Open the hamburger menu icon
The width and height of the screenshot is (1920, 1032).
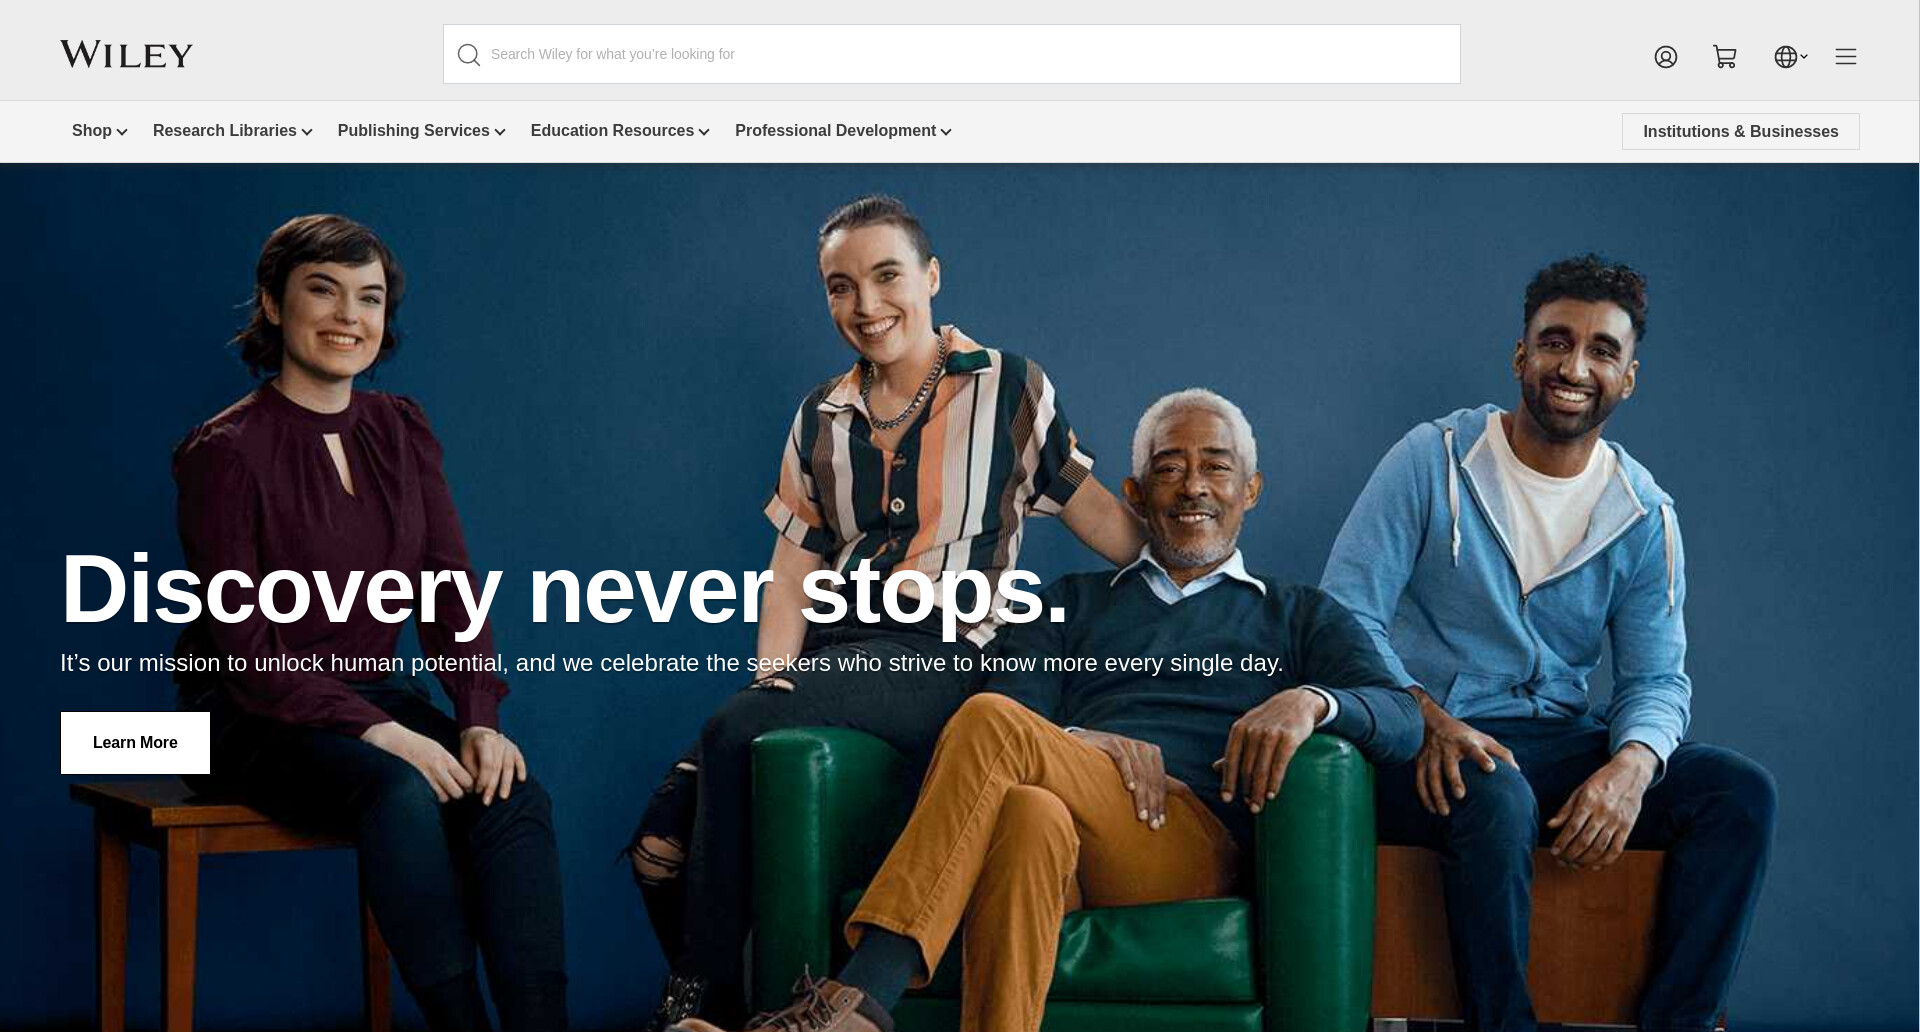[1846, 57]
